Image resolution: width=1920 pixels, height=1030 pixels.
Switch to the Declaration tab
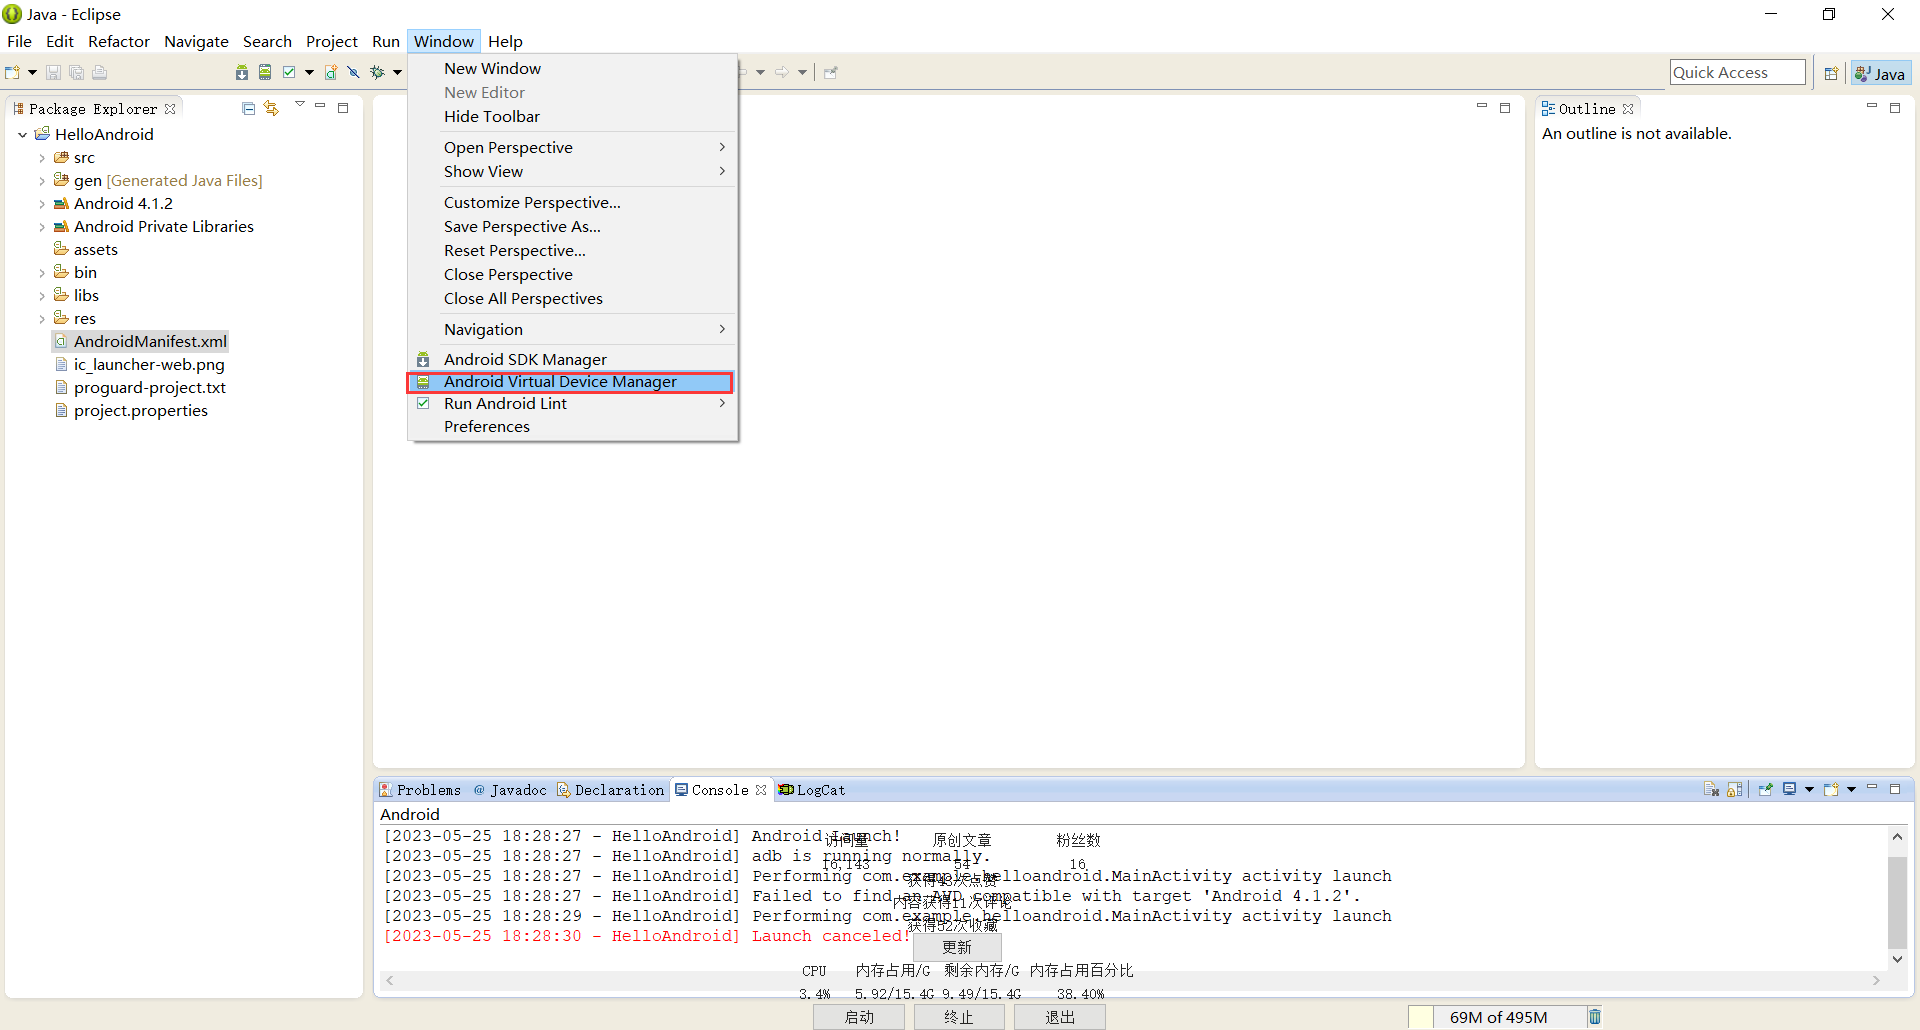tap(611, 789)
